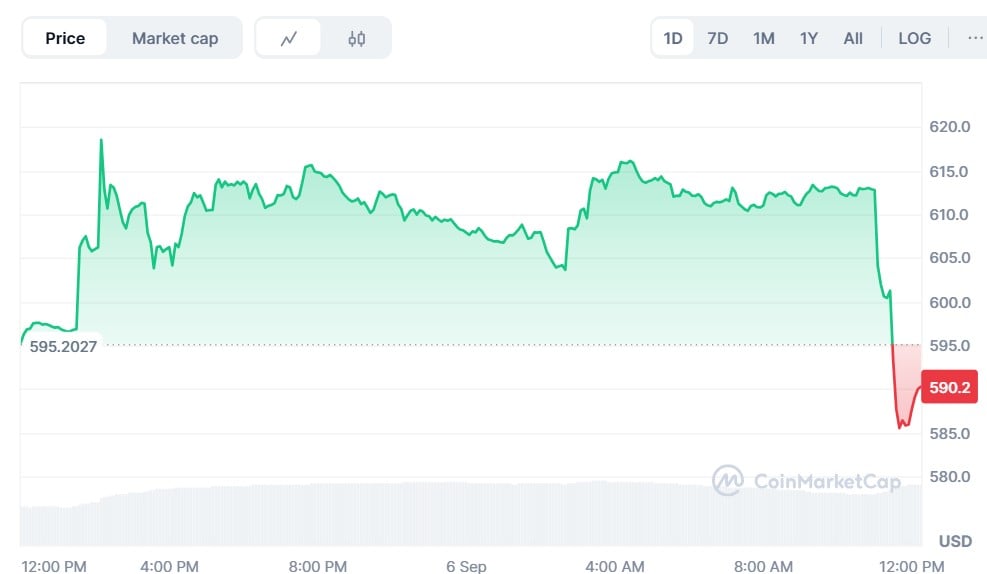Toggle LOG scale on the chart
987x574 pixels.
(914, 38)
